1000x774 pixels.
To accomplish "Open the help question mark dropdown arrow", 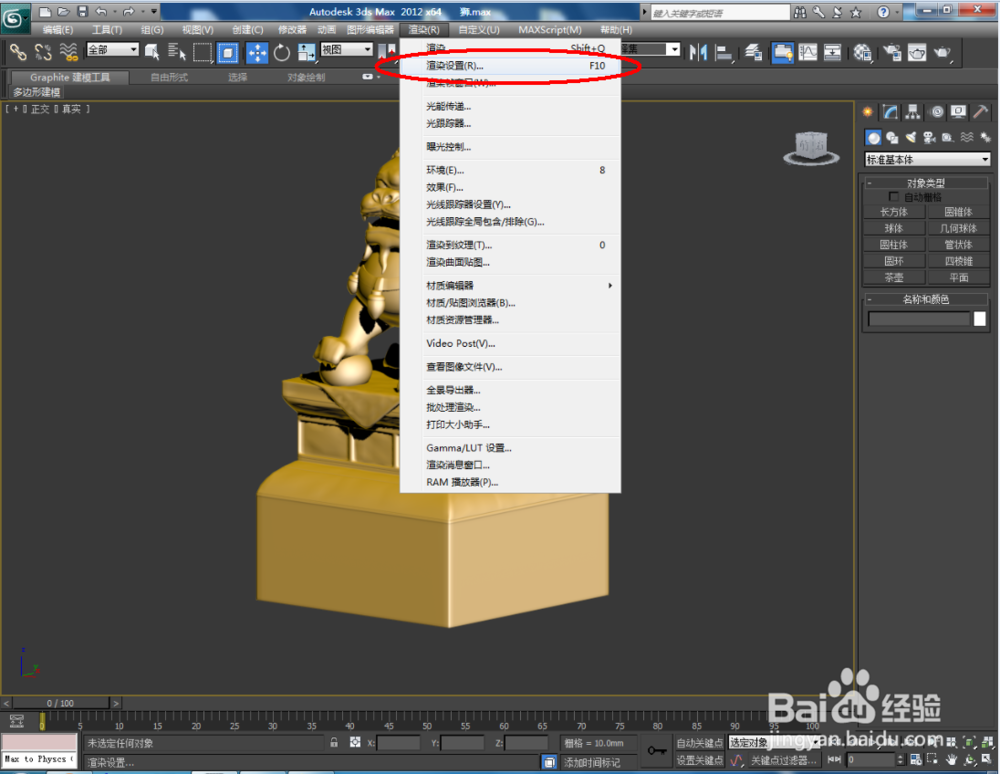I will click(897, 12).
